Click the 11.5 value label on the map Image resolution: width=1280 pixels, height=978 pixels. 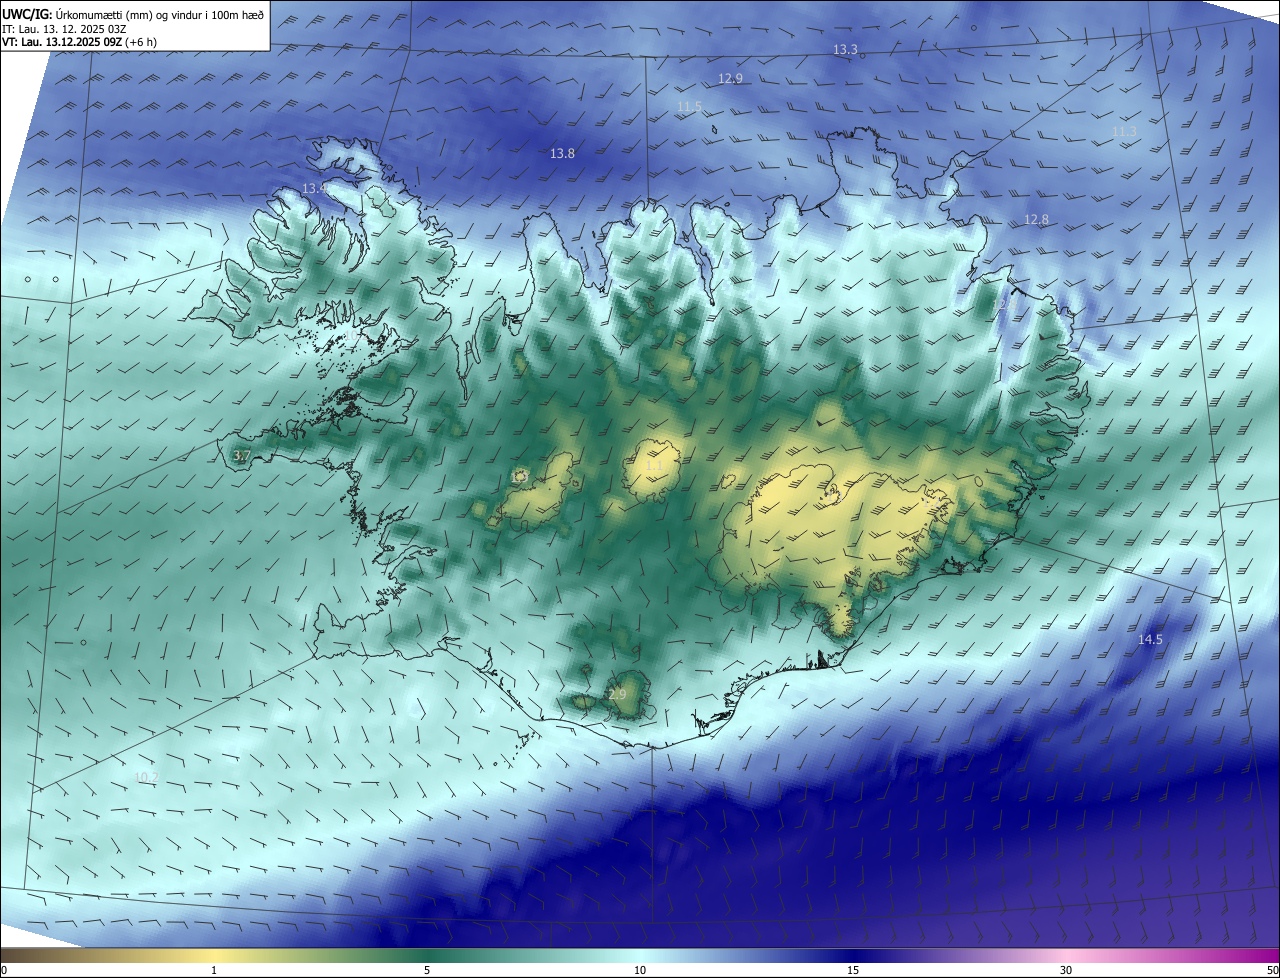click(689, 107)
